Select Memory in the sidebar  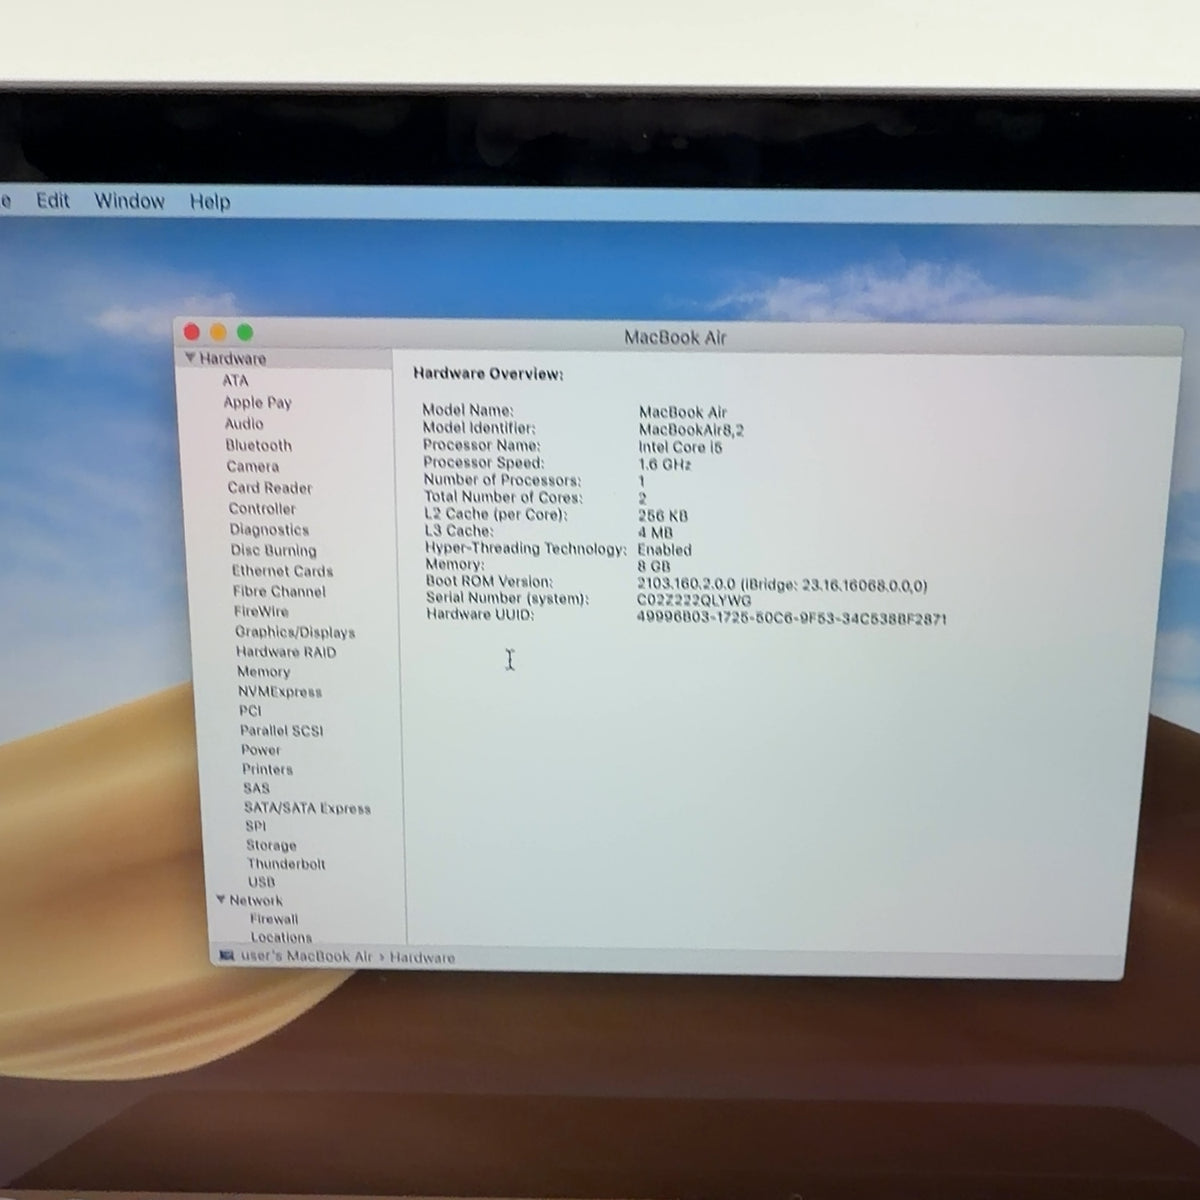(x=263, y=671)
